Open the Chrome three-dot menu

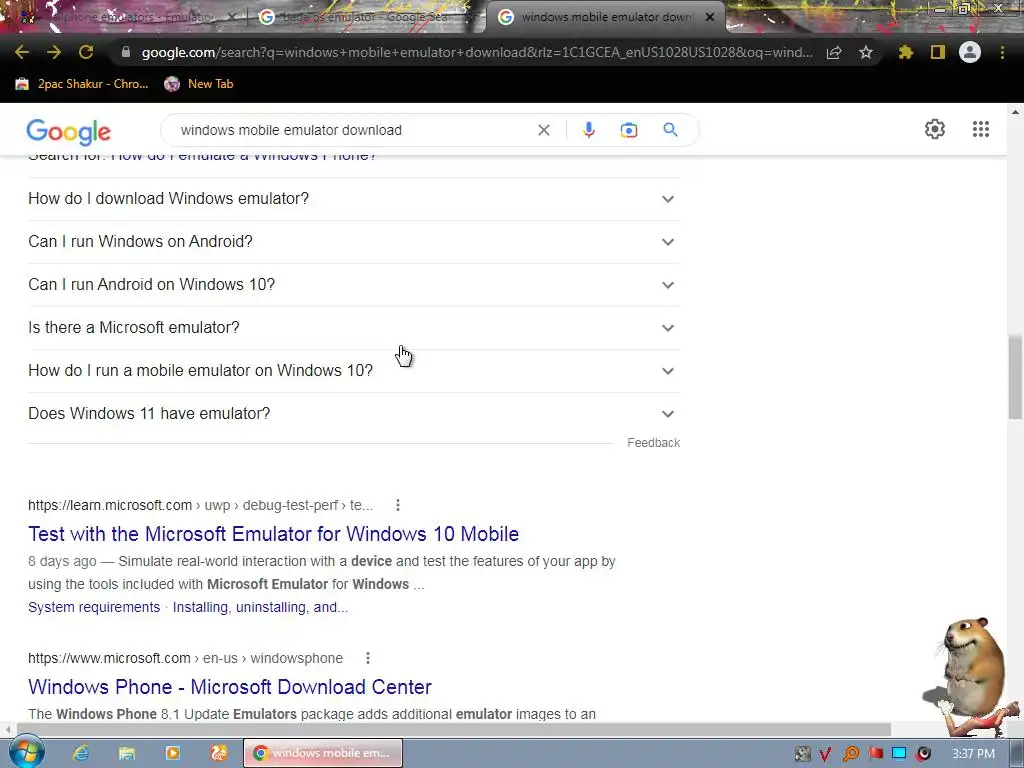(x=1002, y=52)
